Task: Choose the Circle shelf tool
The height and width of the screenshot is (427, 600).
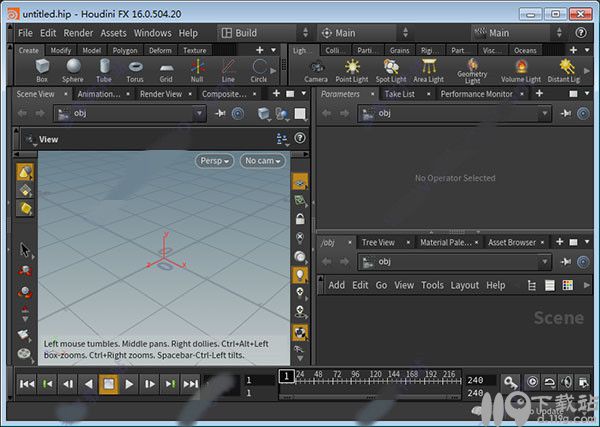Action: click(259, 71)
